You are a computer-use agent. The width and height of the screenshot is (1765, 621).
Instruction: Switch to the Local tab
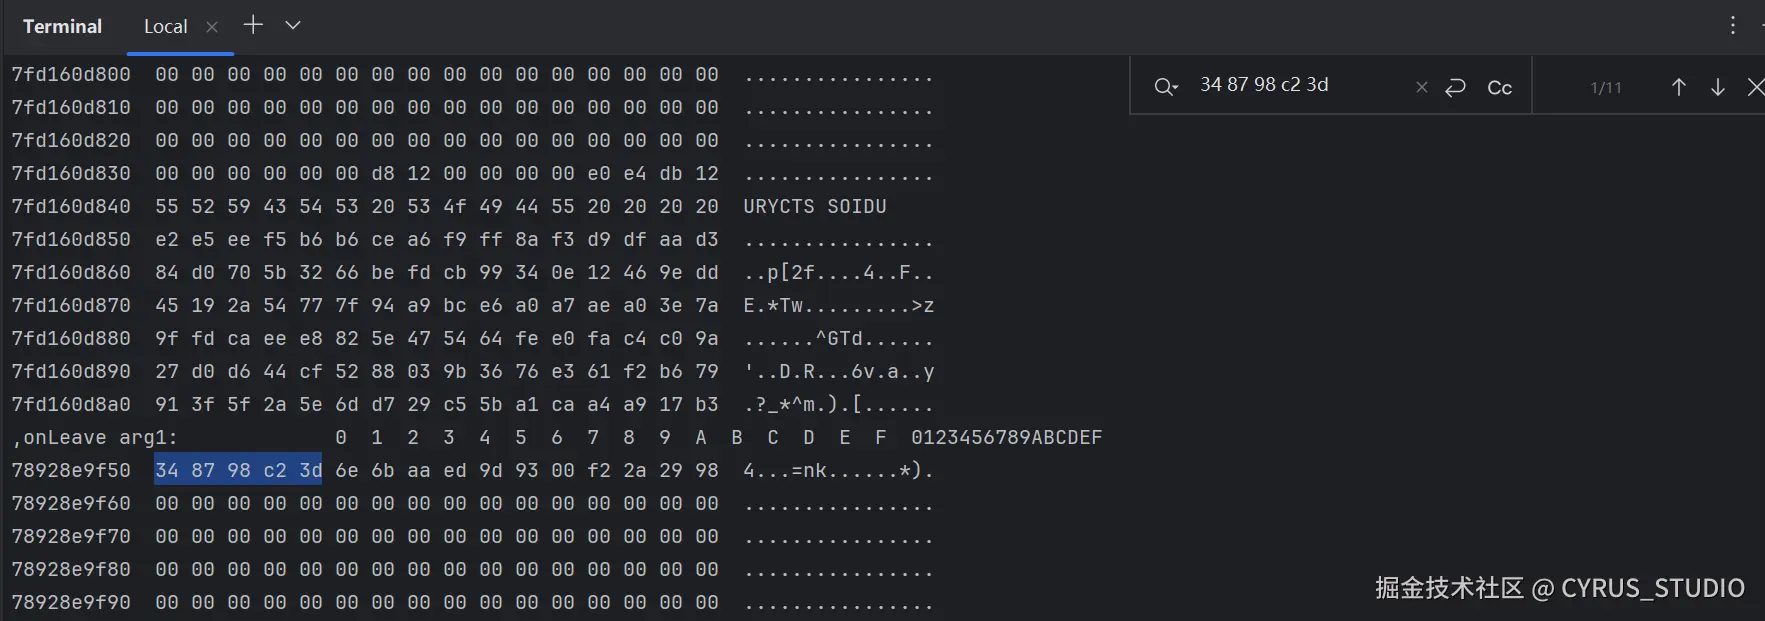165,27
